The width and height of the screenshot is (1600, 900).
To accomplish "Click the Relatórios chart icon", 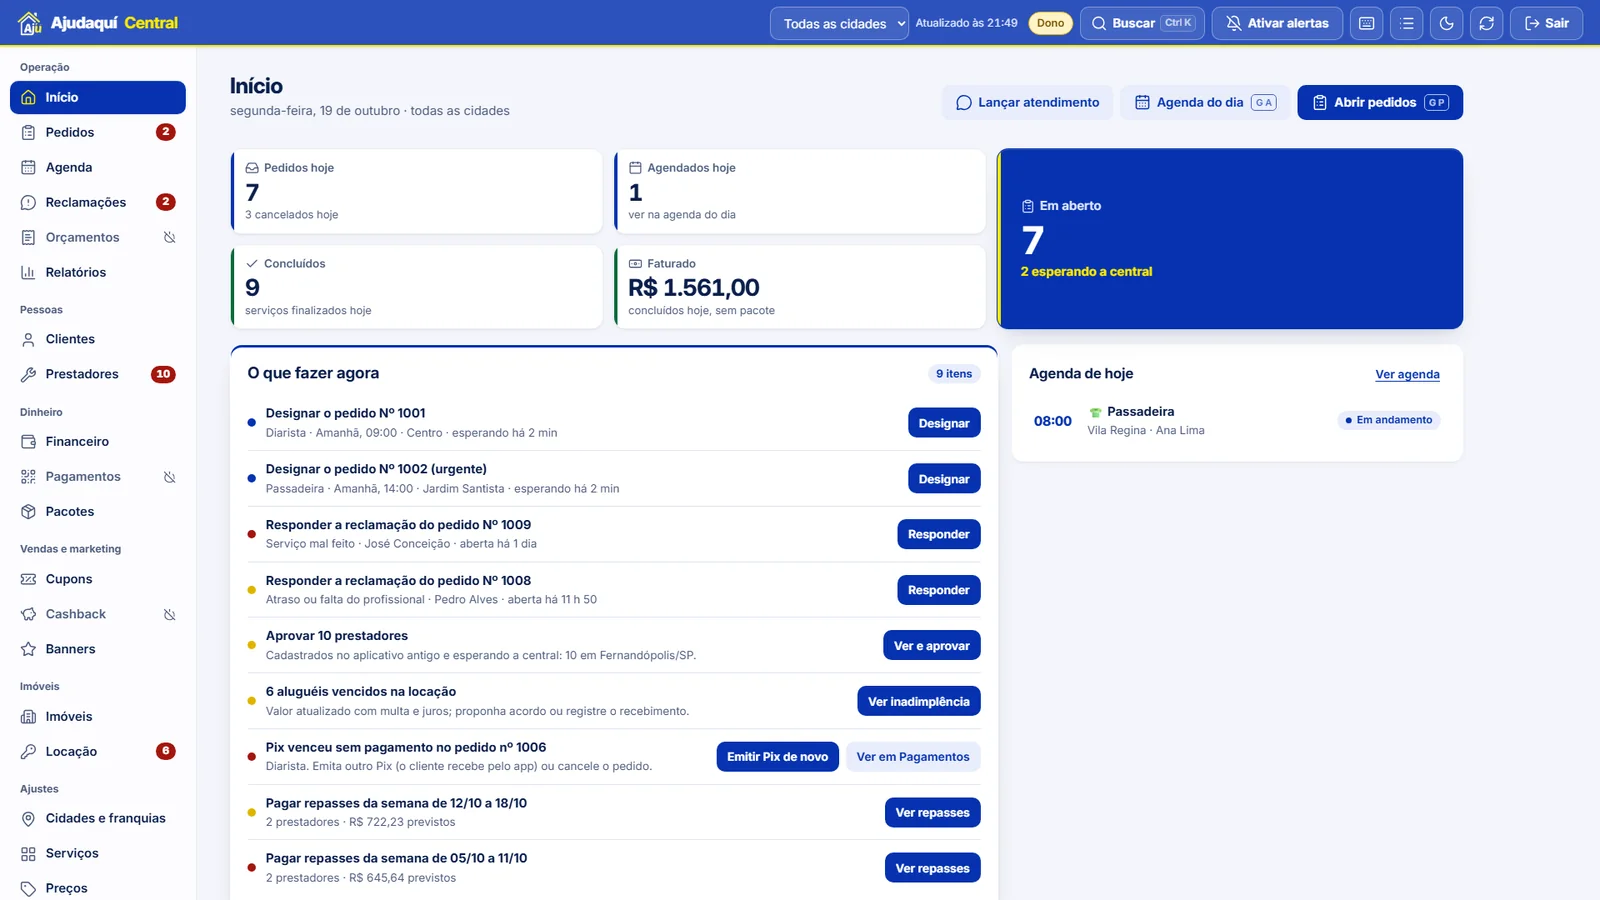I will [x=28, y=272].
